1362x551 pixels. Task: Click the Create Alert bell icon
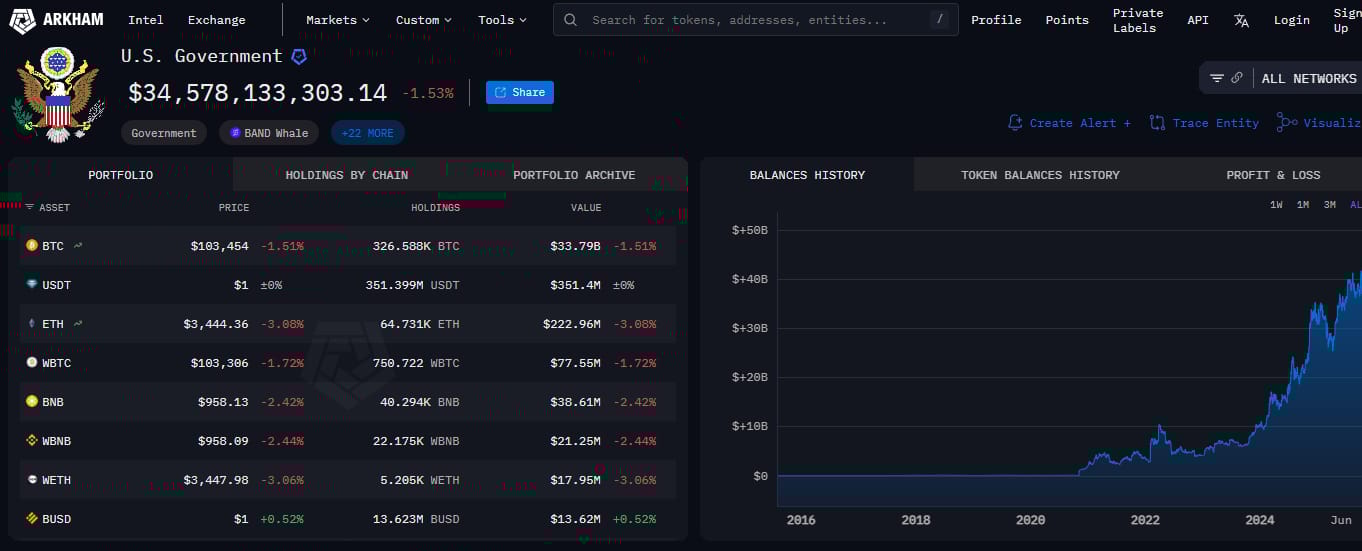[1015, 122]
